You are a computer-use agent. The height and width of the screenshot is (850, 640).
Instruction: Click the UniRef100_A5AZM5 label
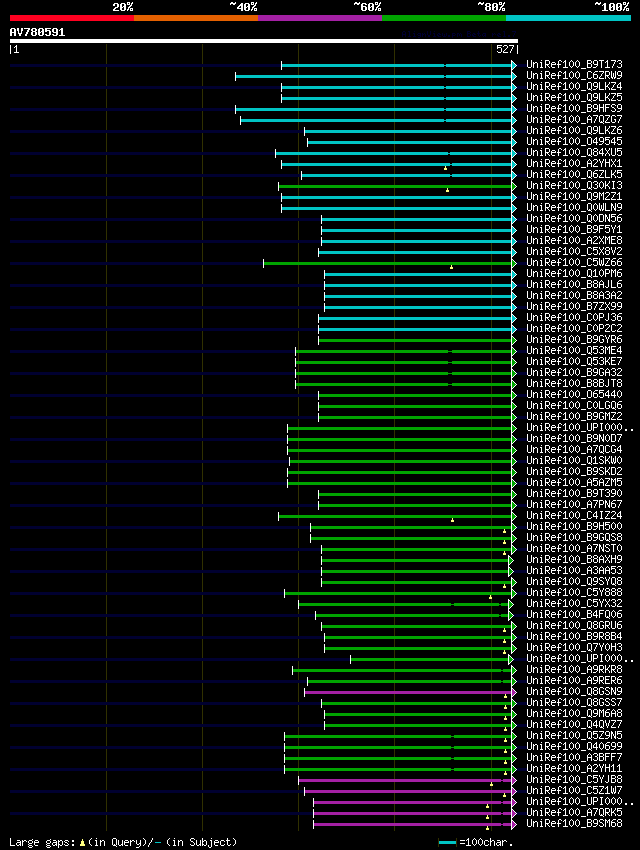[x=574, y=482]
